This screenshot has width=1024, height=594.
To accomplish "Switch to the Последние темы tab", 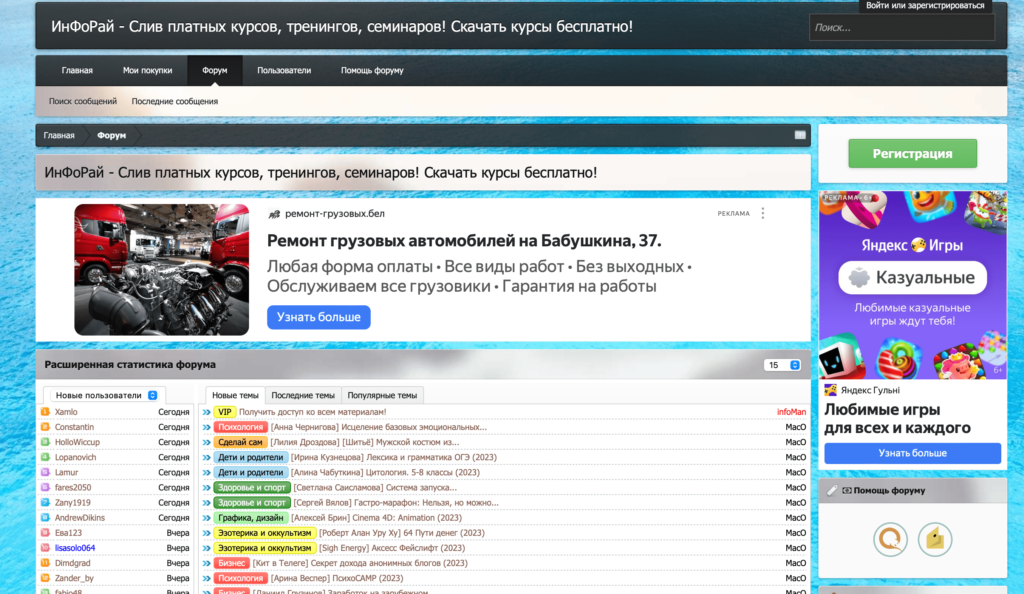I will (x=303, y=395).
